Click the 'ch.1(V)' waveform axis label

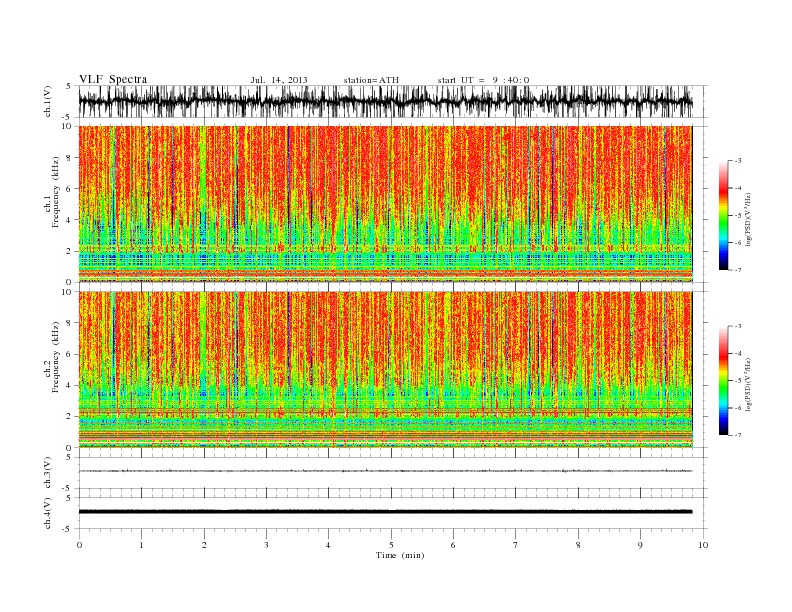[x=48, y=101]
